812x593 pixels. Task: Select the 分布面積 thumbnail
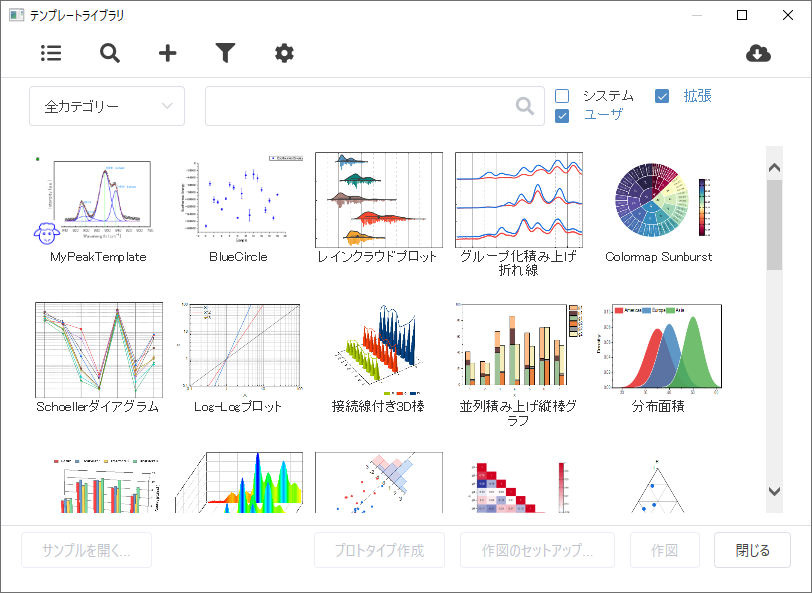click(659, 350)
